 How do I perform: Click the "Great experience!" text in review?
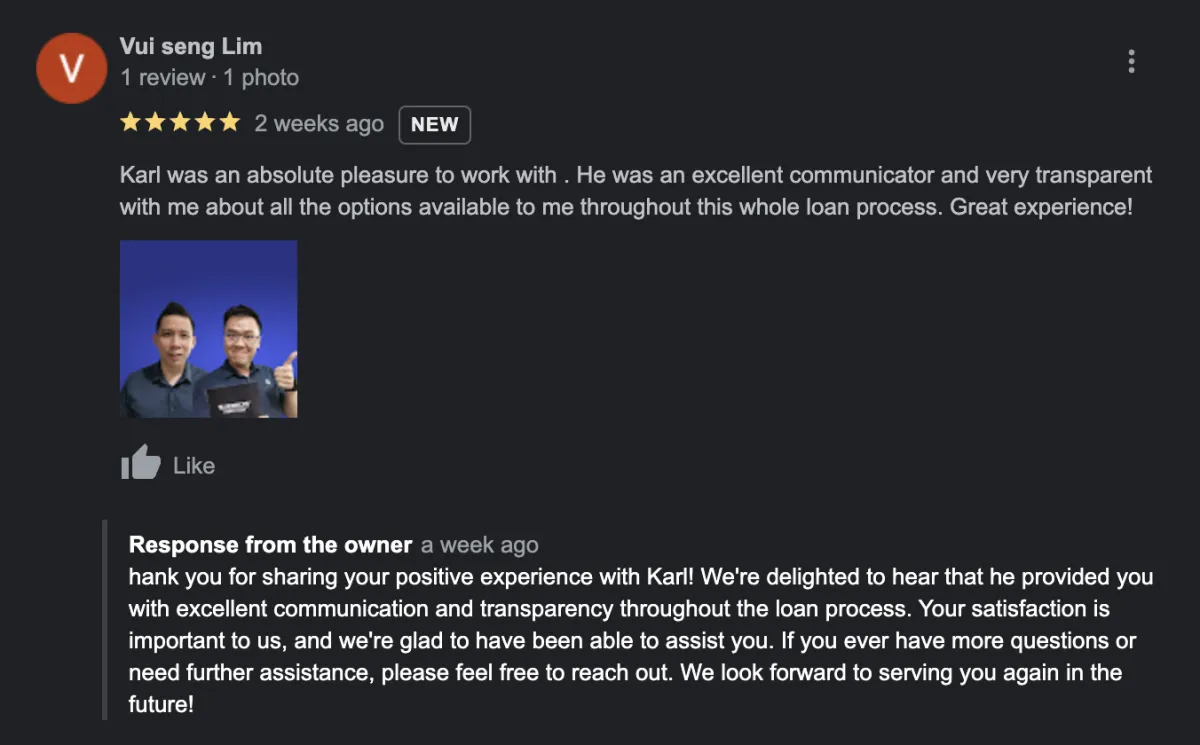1041,208
